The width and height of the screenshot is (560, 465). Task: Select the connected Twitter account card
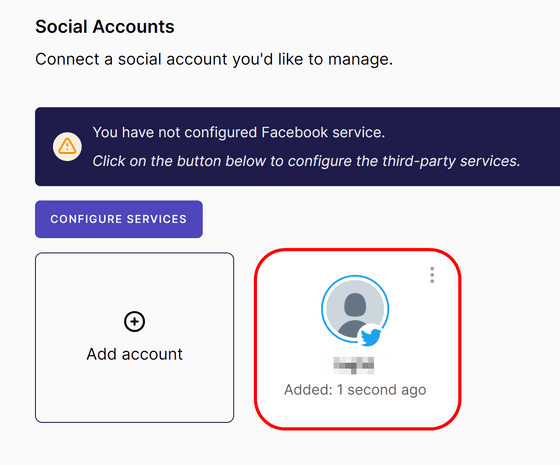(x=358, y=339)
